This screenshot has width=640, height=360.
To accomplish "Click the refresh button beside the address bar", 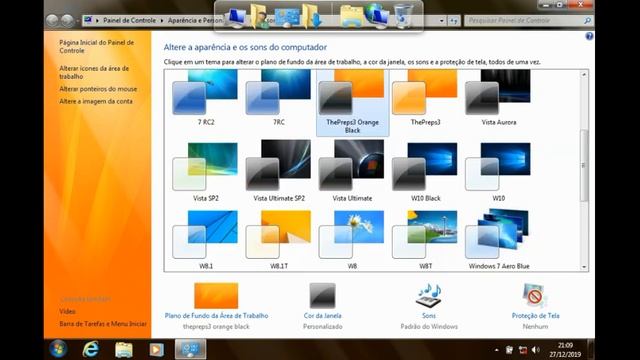I will point(453,20).
